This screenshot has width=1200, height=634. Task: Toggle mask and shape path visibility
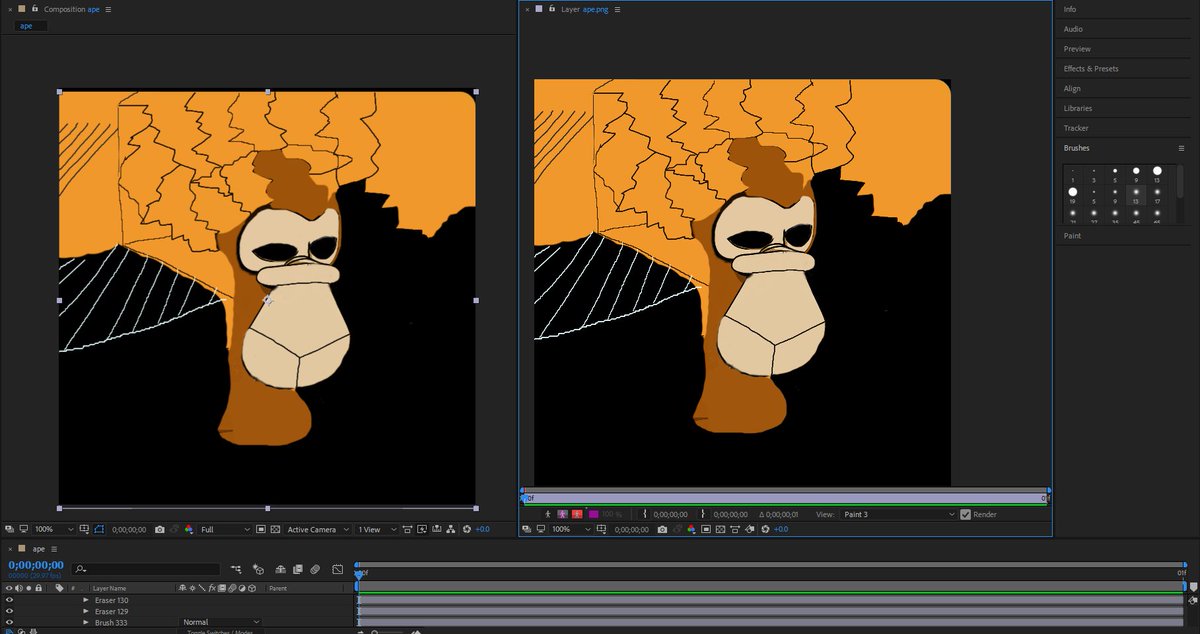point(98,529)
